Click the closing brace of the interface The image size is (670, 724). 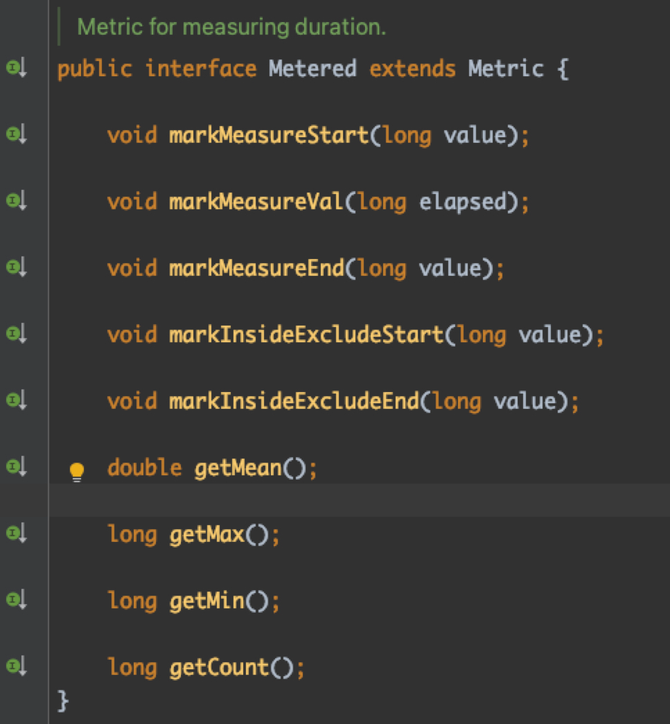[64, 700]
